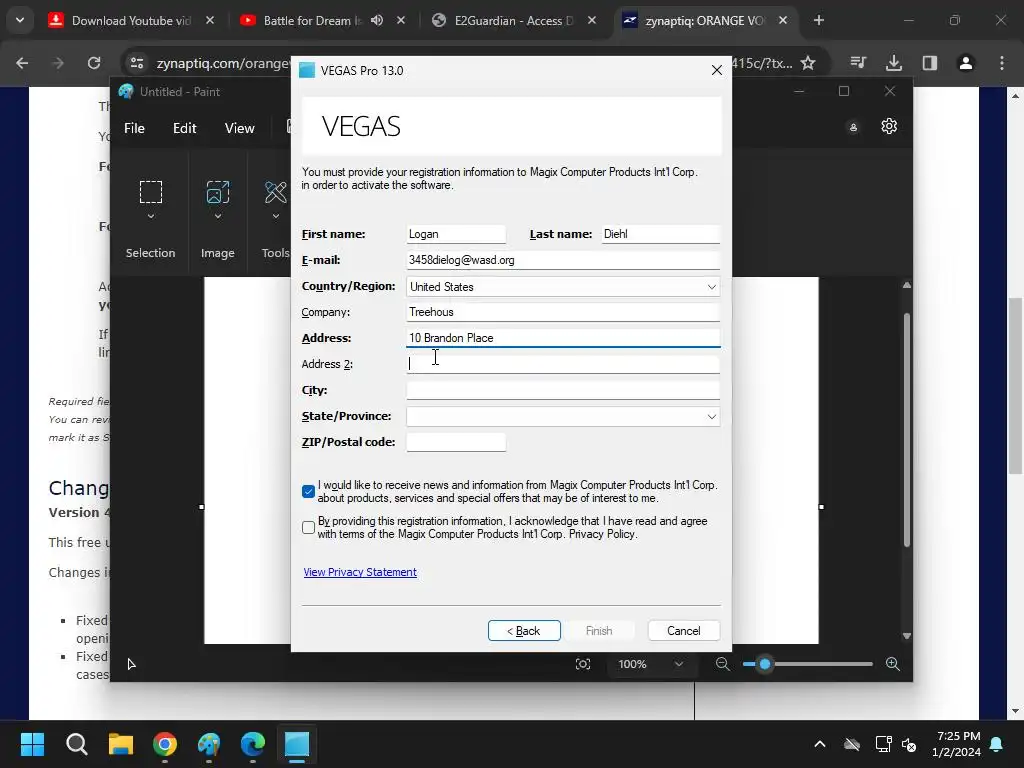Open View Privacy Statement link
This screenshot has height=768, width=1024.
coord(360,572)
